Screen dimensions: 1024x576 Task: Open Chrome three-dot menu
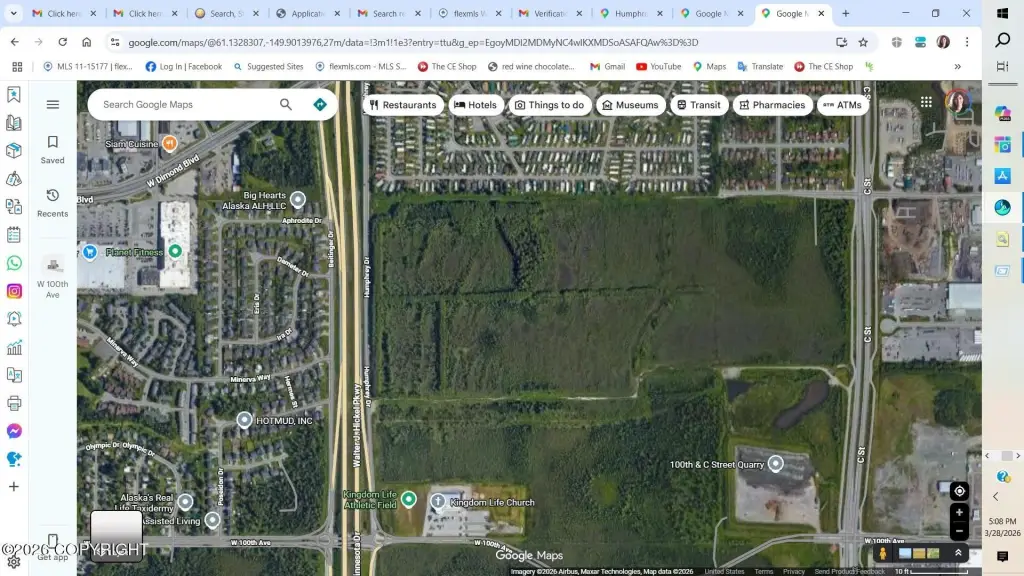point(967,42)
